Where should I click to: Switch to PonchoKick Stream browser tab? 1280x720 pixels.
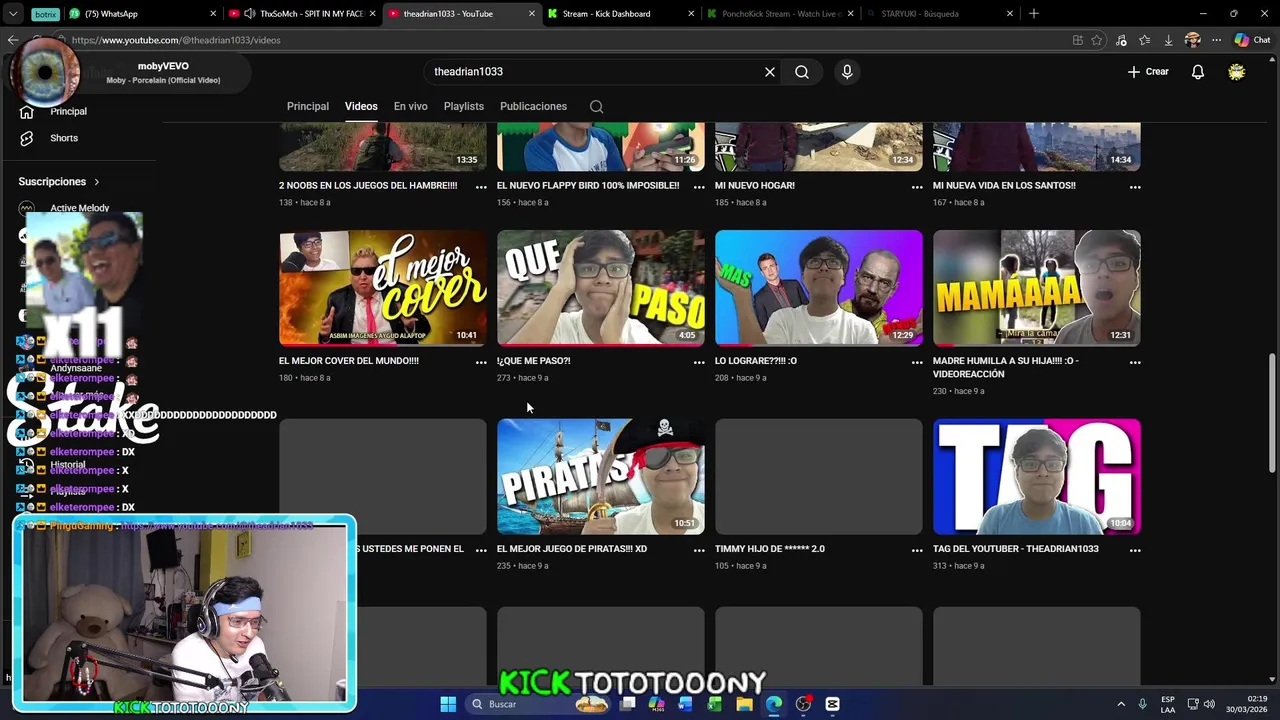[x=778, y=14]
